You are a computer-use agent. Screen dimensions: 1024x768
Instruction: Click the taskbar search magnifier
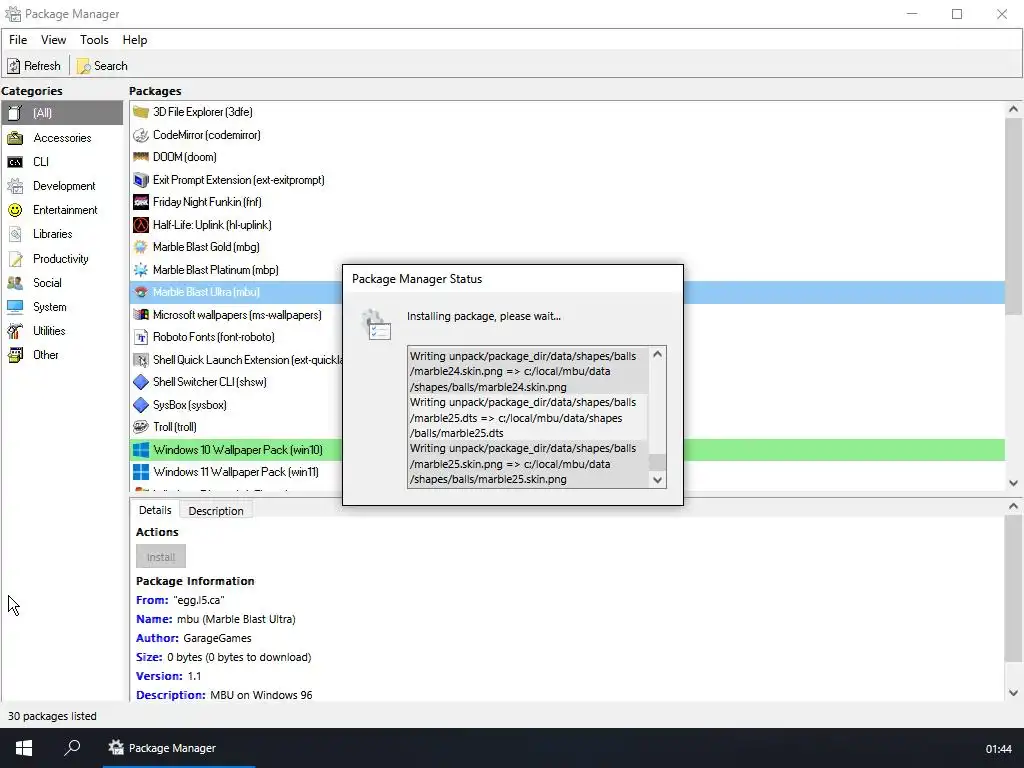pos(72,747)
